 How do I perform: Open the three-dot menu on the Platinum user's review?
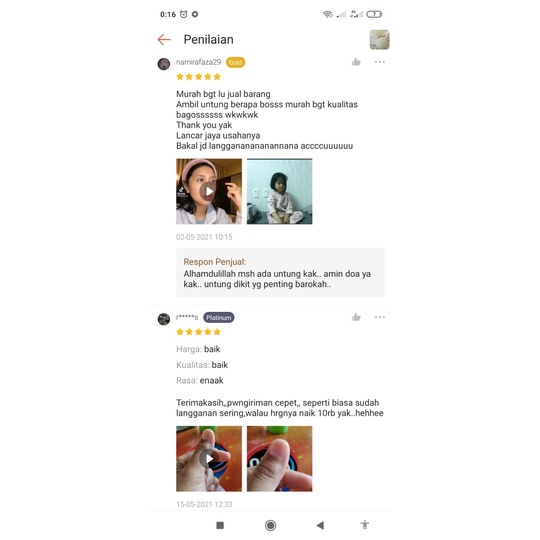[x=380, y=317]
